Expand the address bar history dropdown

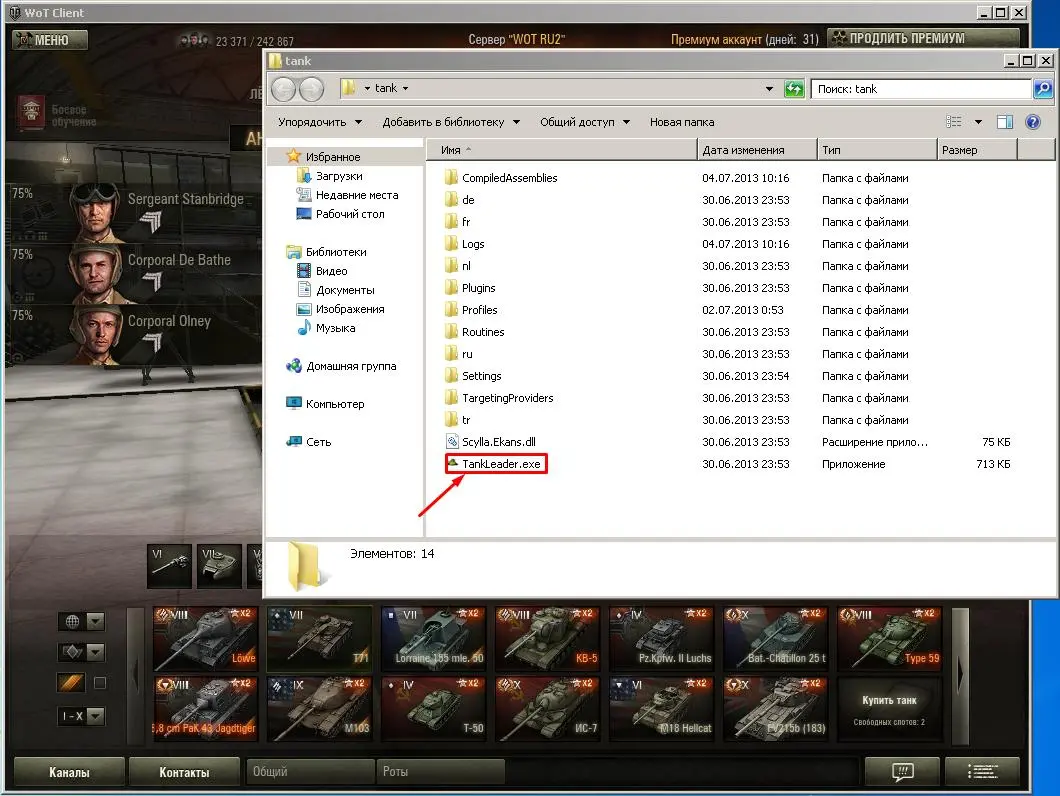[x=769, y=89]
